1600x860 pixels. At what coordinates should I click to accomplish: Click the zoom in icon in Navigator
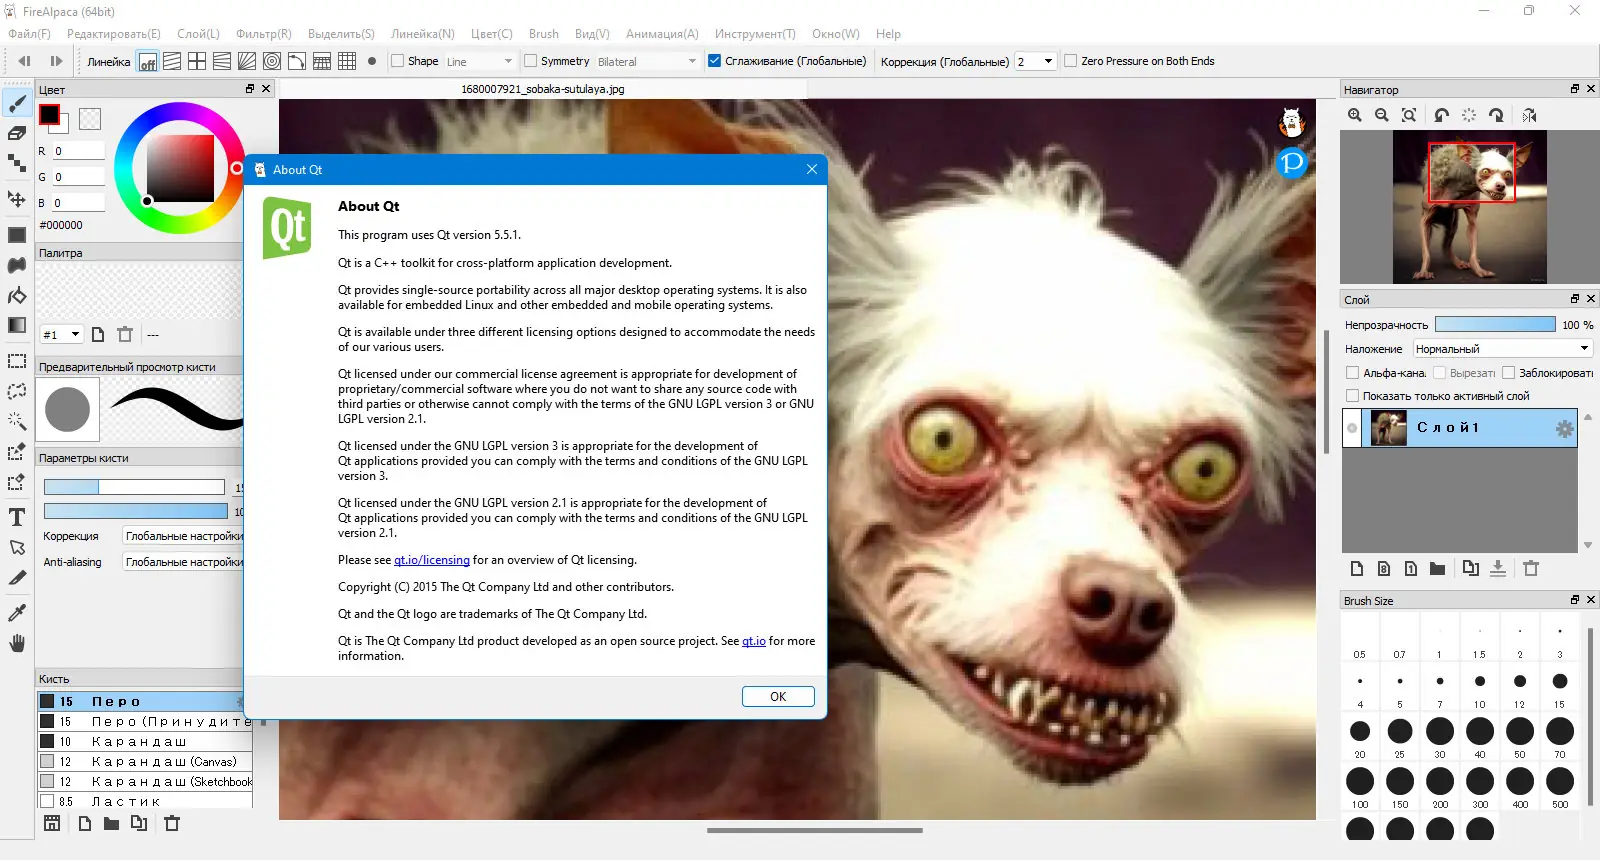click(x=1355, y=115)
